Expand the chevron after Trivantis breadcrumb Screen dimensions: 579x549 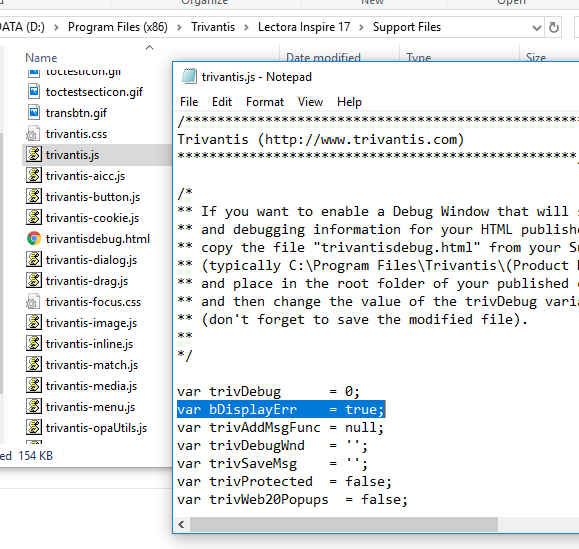coord(246,28)
